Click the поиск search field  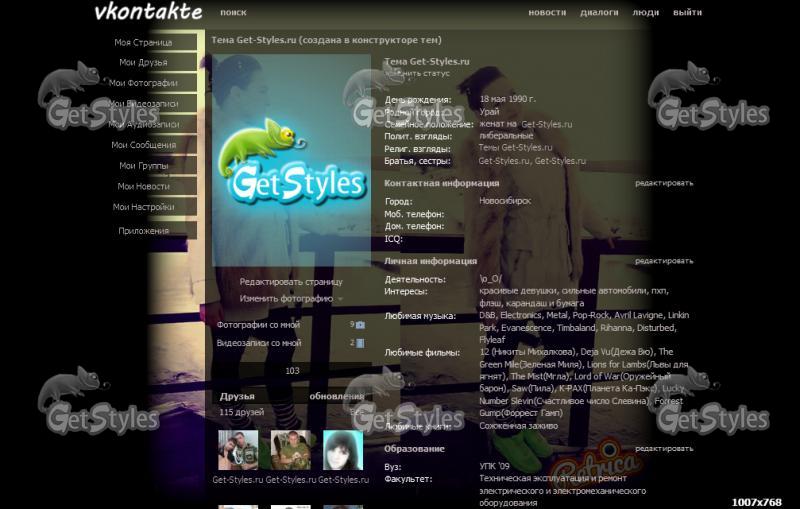click(x=233, y=12)
